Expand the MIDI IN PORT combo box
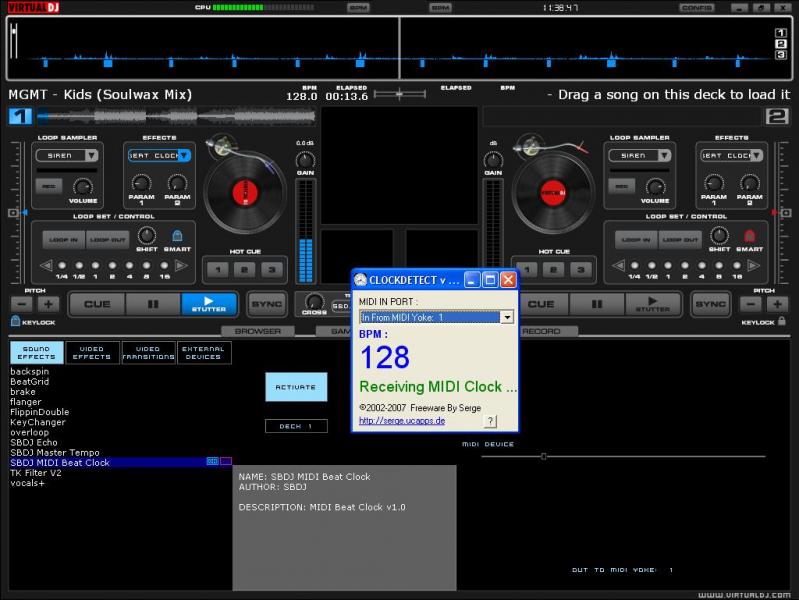This screenshot has height=600, width=799. (x=507, y=317)
